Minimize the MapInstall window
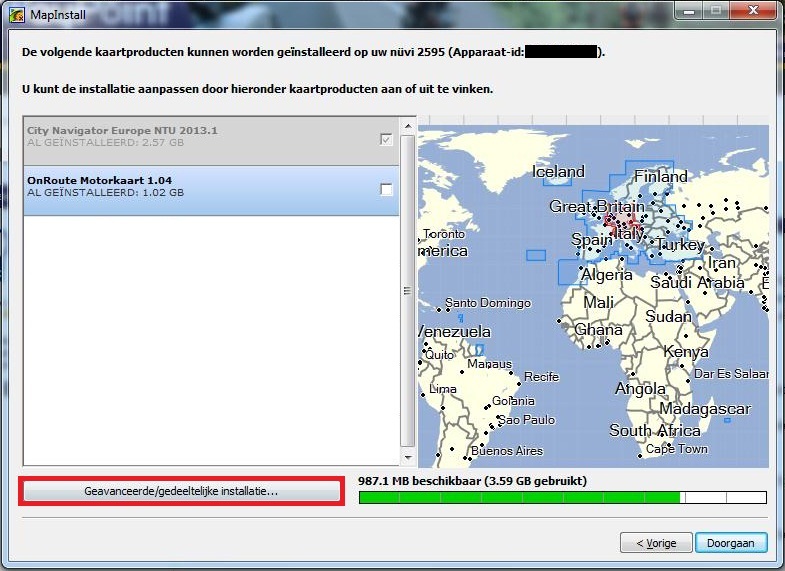Screen dimensions: 785x571 coord(689,10)
